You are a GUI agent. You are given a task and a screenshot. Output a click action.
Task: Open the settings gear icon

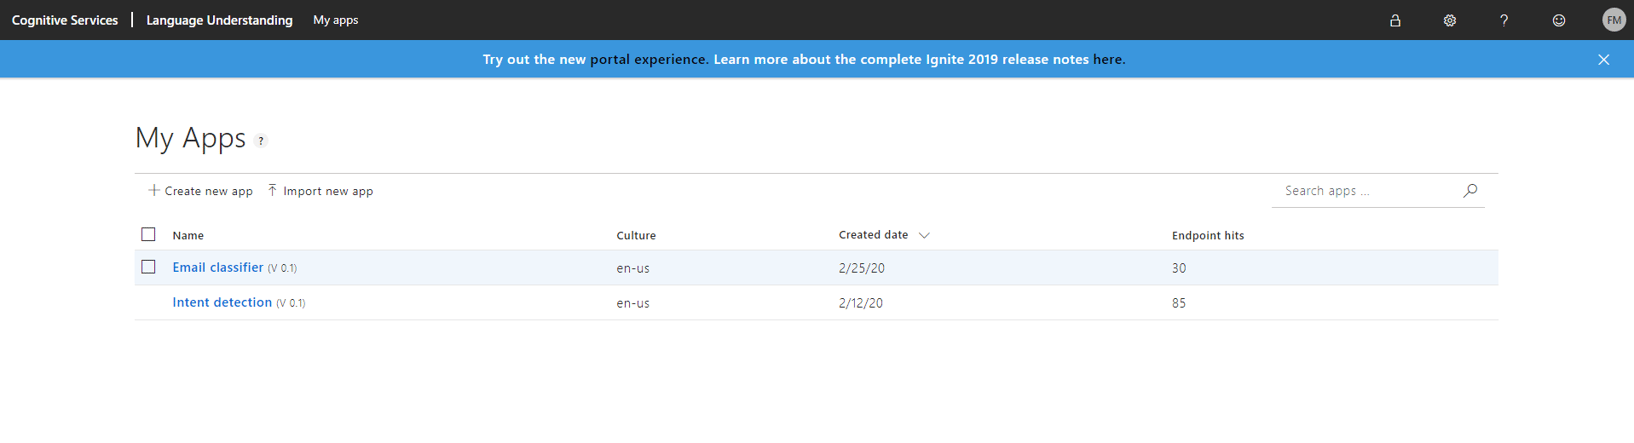tap(1449, 20)
